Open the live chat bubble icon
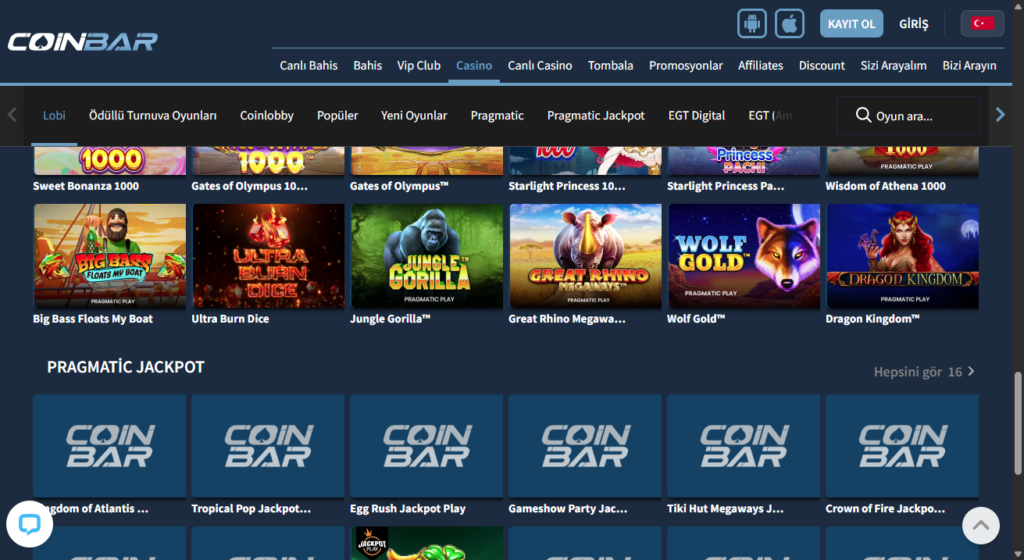Screen dimensions: 1024x560 (x=29, y=524)
